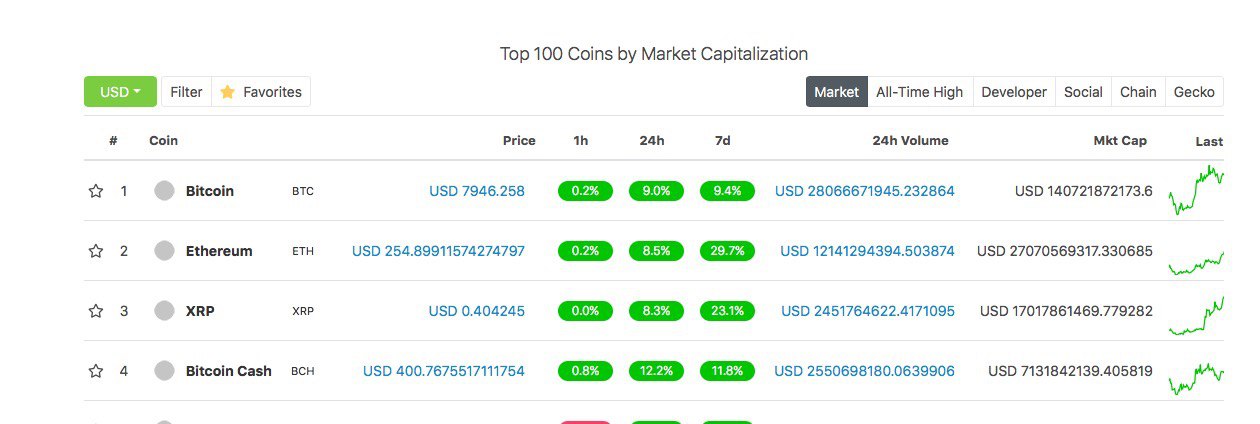Open Bitcoin's 7-day sparkline chart
The height and width of the screenshot is (424, 1260).
click(1196, 190)
